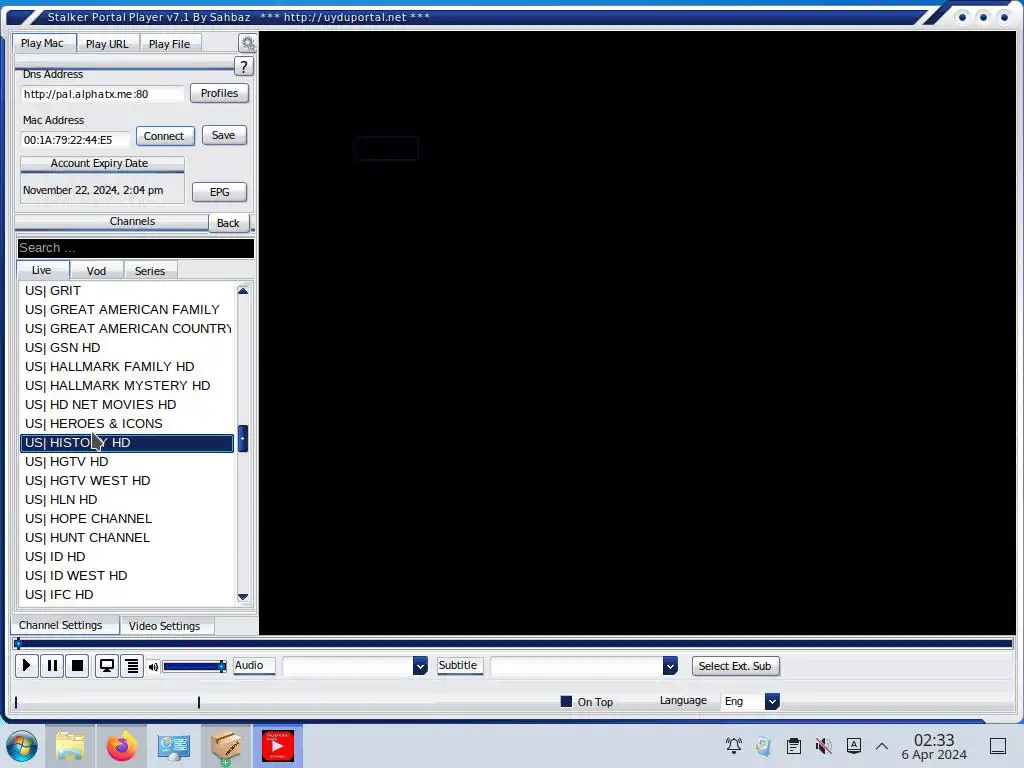1024x768 pixels.
Task: Enable the On Top checkbox
Action: (566, 701)
